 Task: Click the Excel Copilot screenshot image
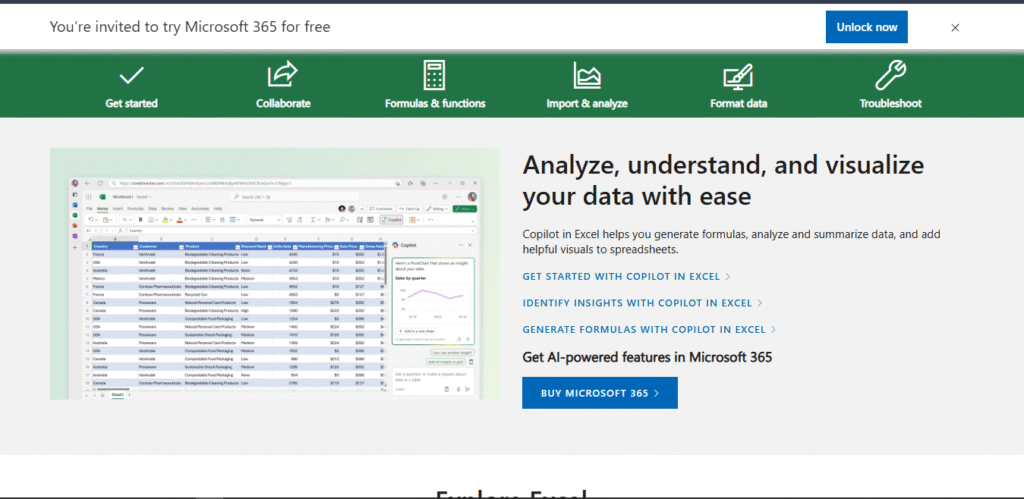click(274, 274)
